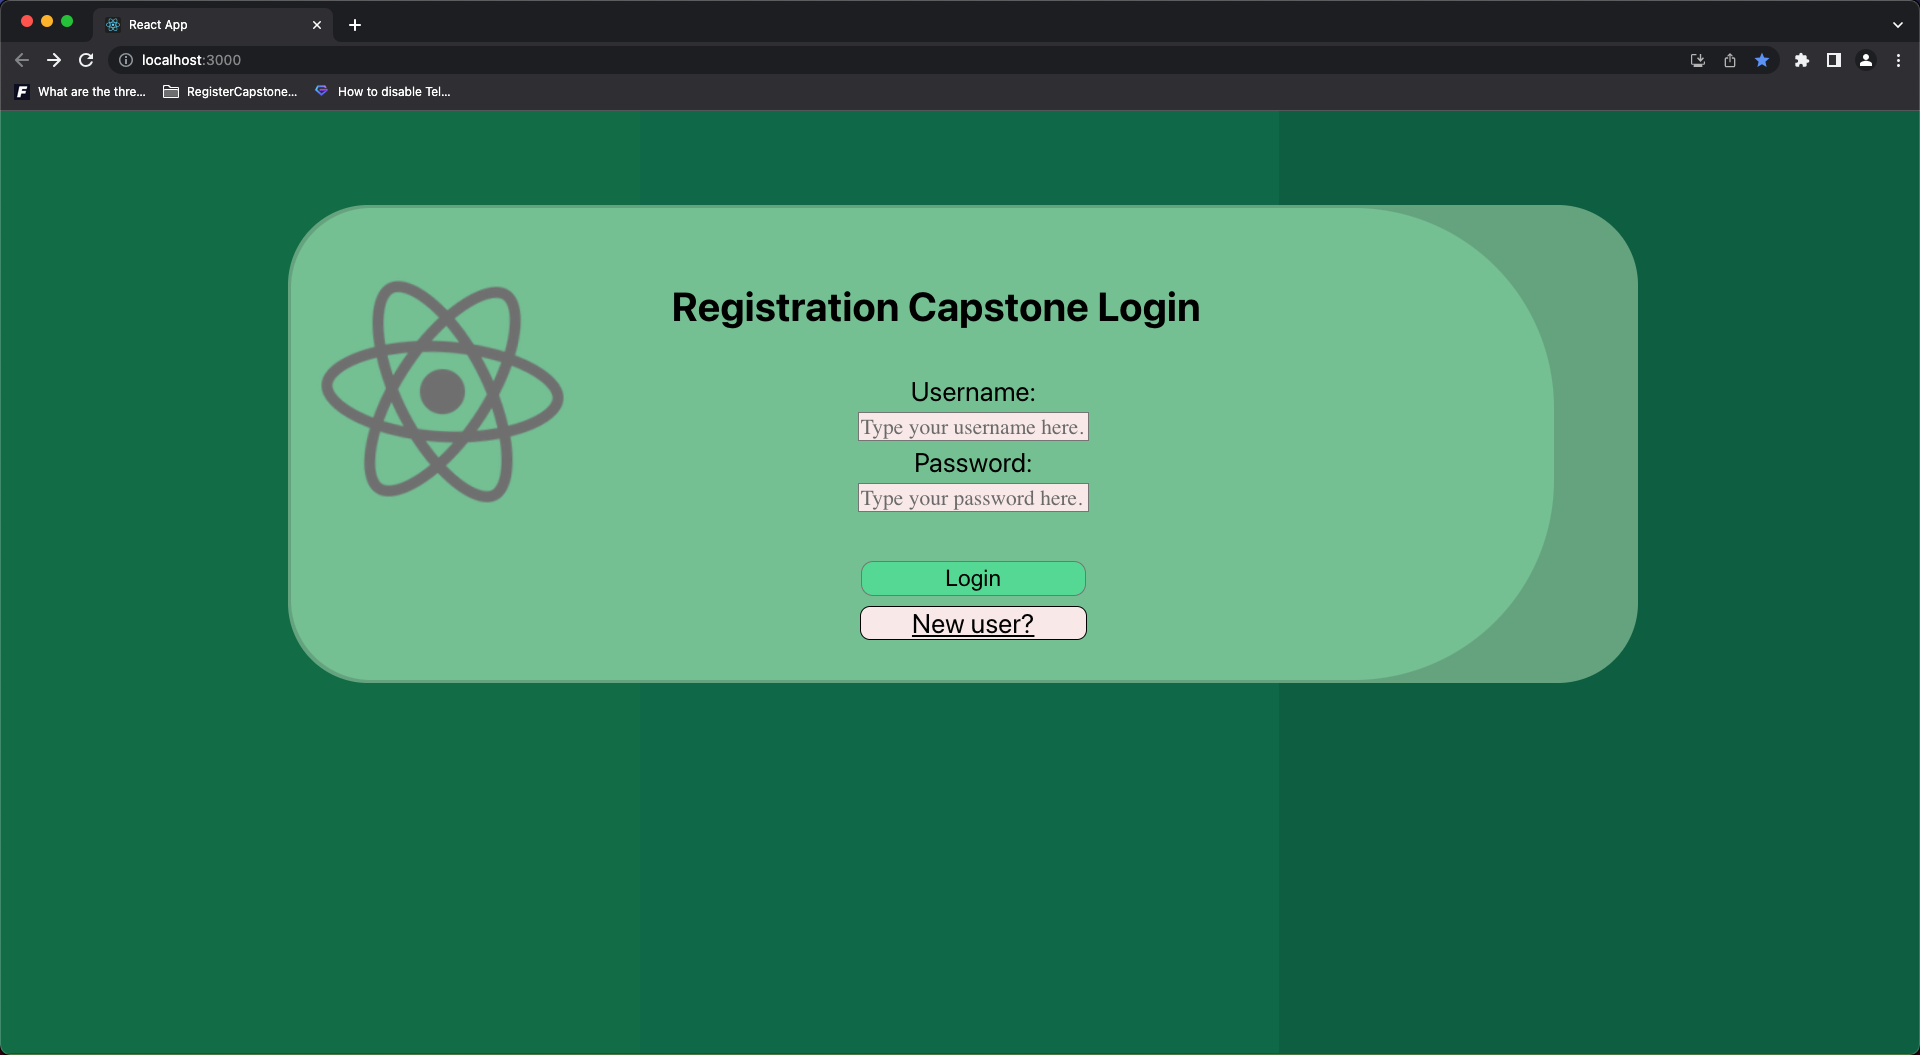Open the RegisterCapstone bookmarks folder

coord(230,92)
